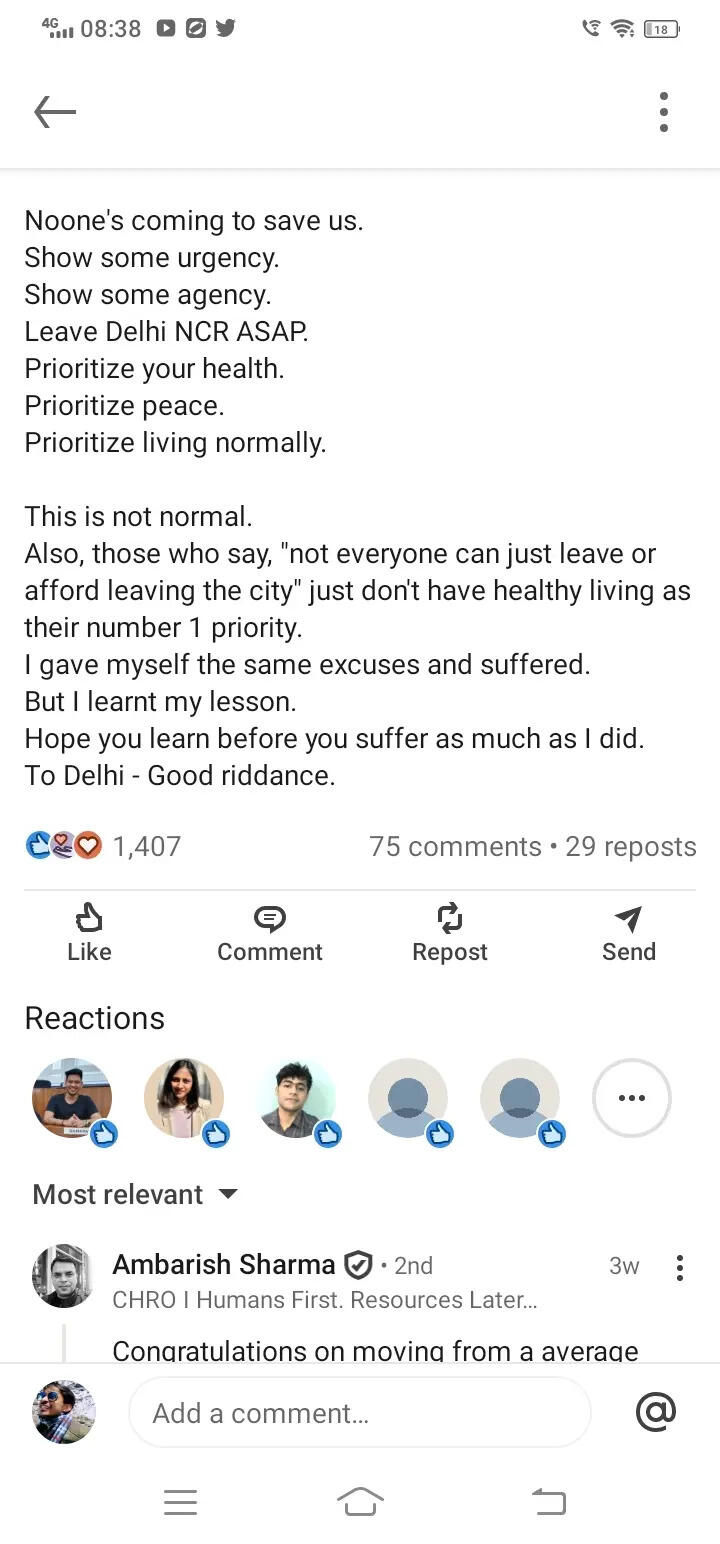Show more reactions with ellipsis circle
This screenshot has height=1544, width=720.
tap(631, 1098)
